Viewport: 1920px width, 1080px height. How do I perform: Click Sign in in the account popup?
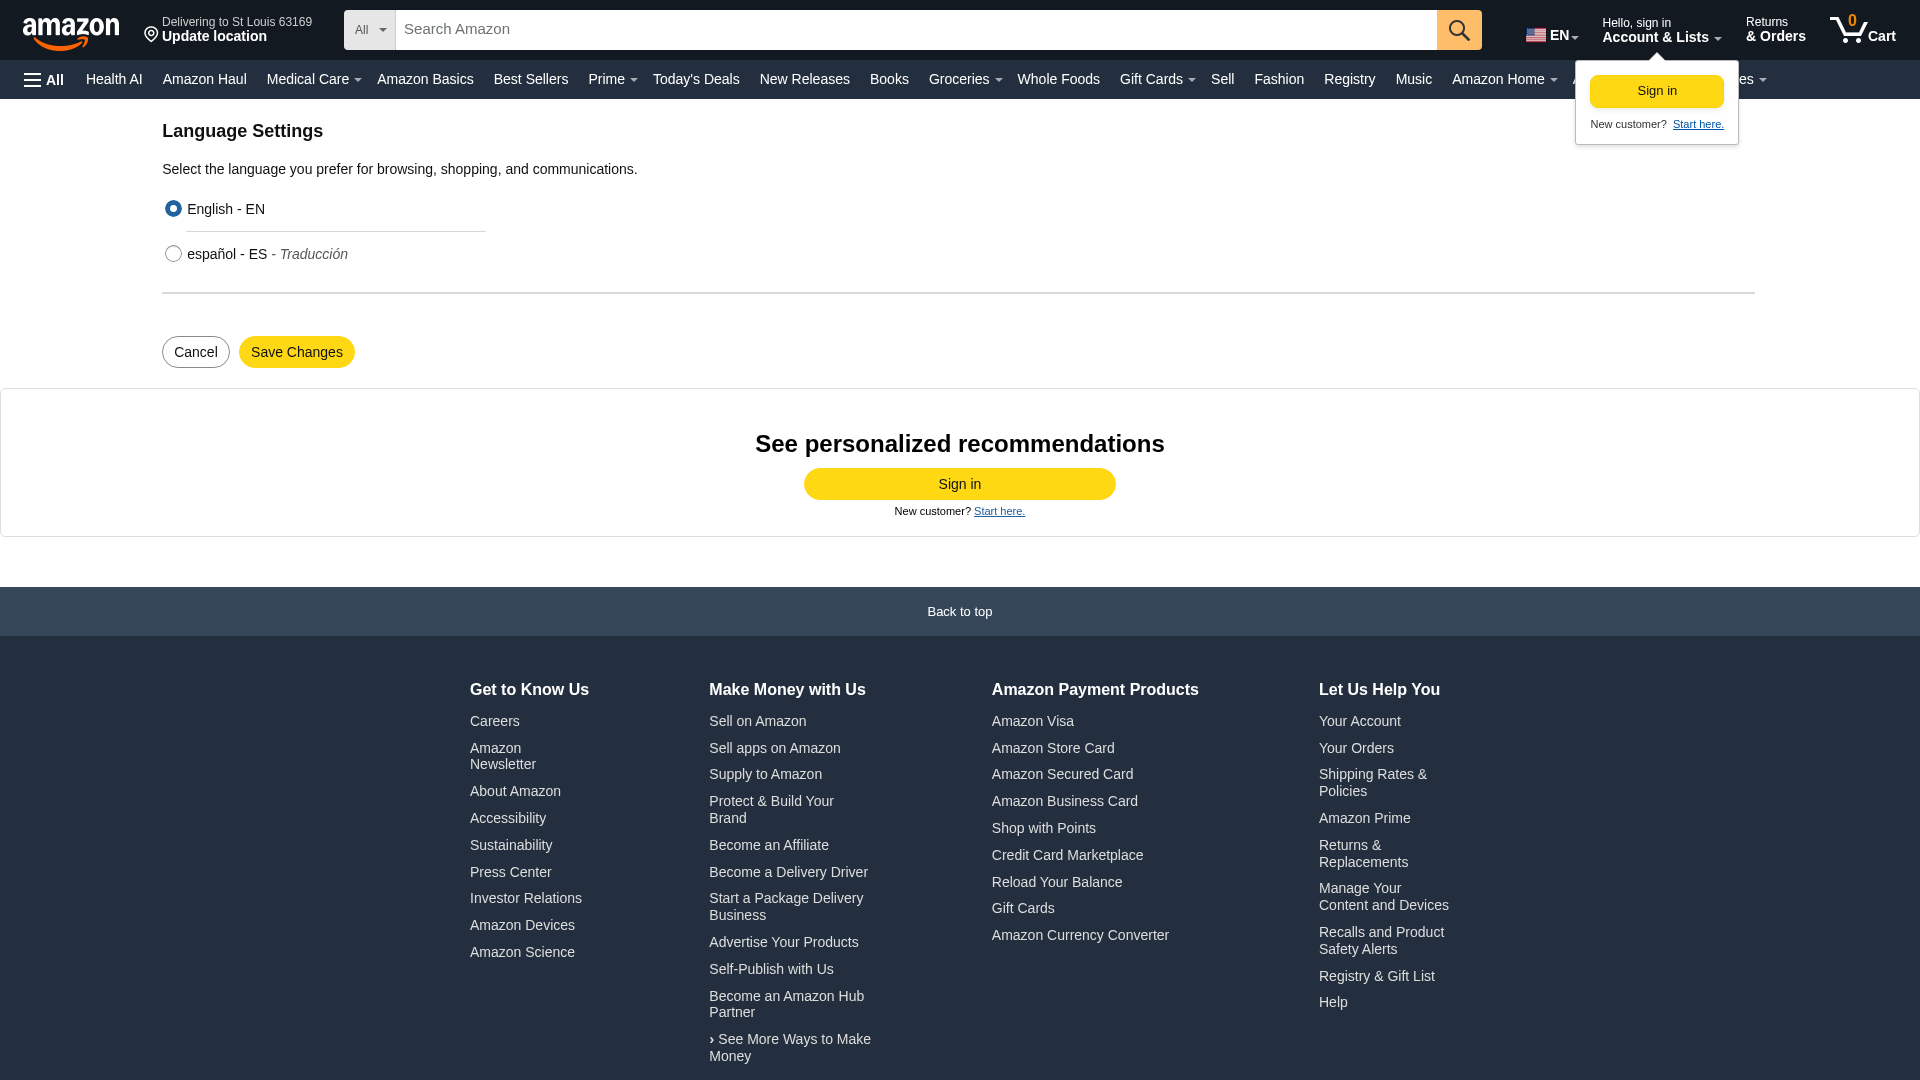[x=1657, y=91]
